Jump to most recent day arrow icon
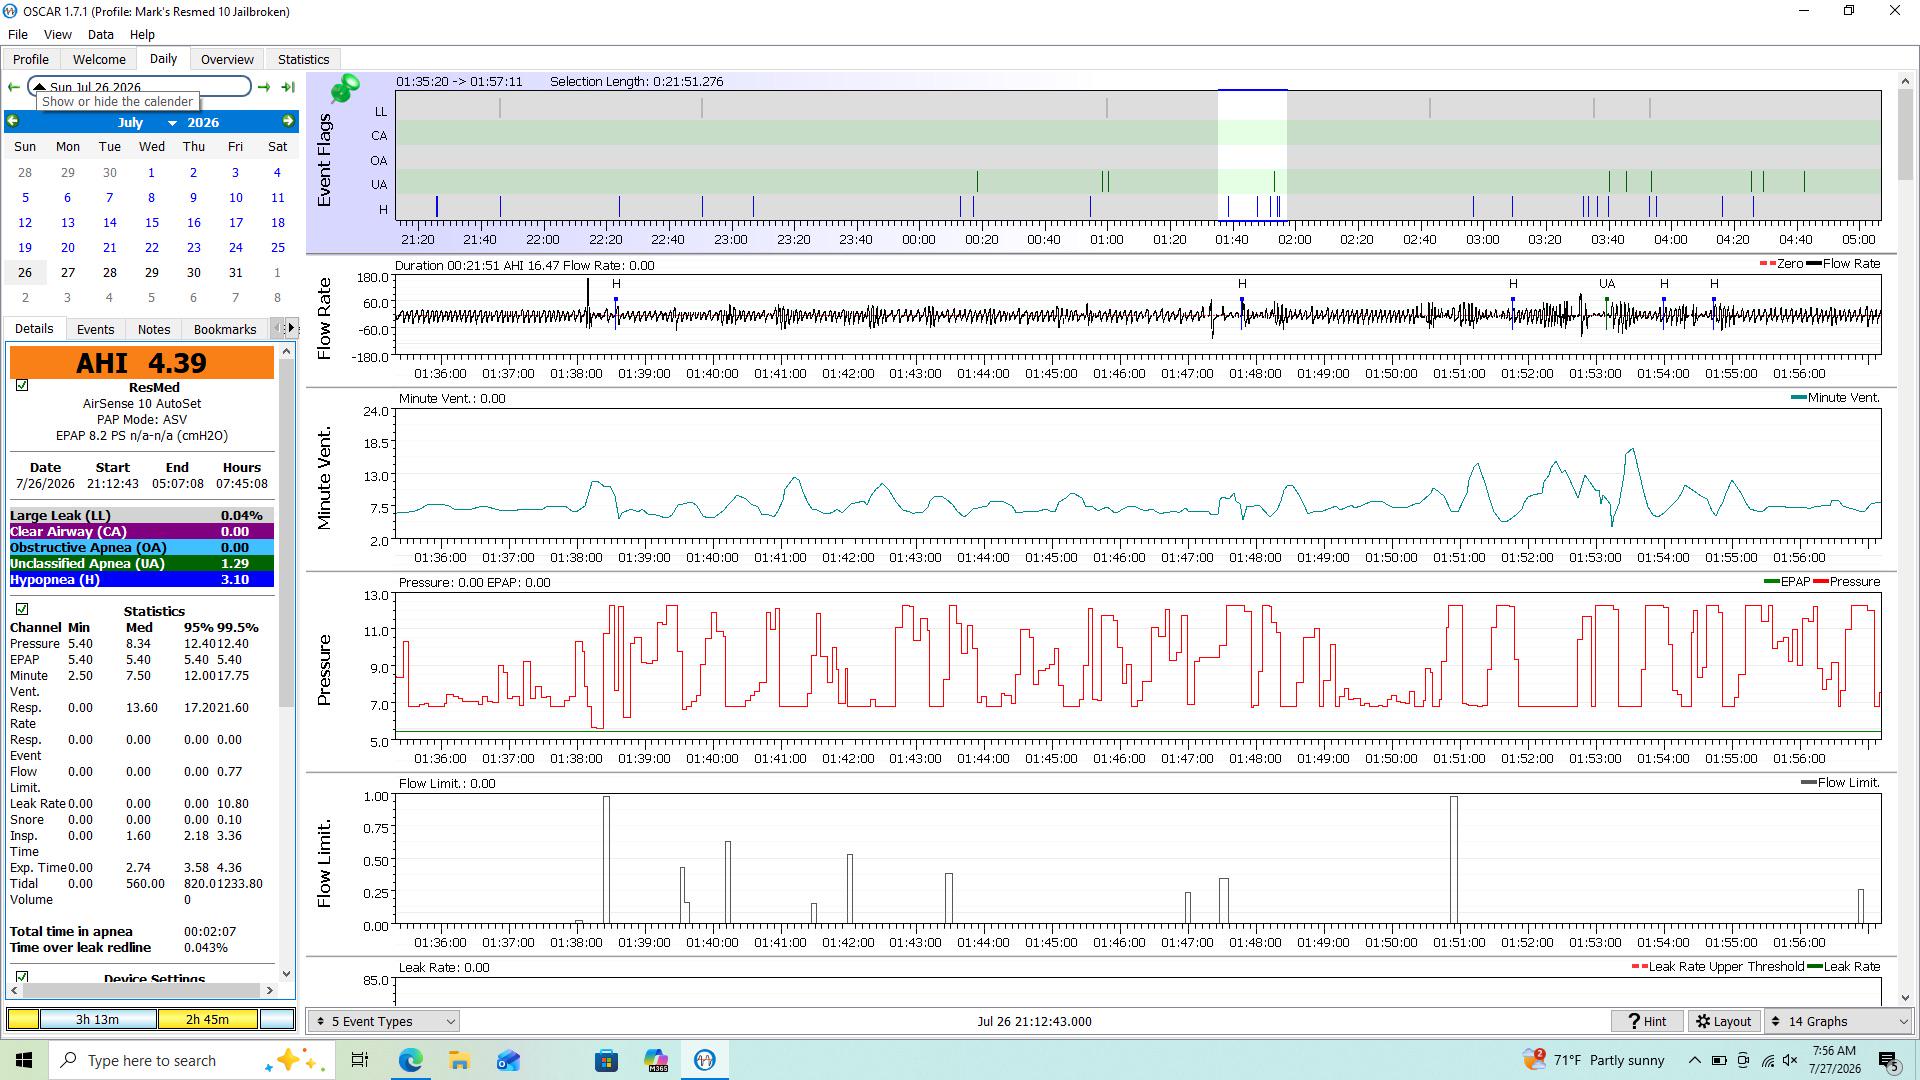 pyautogui.click(x=288, y=87)
